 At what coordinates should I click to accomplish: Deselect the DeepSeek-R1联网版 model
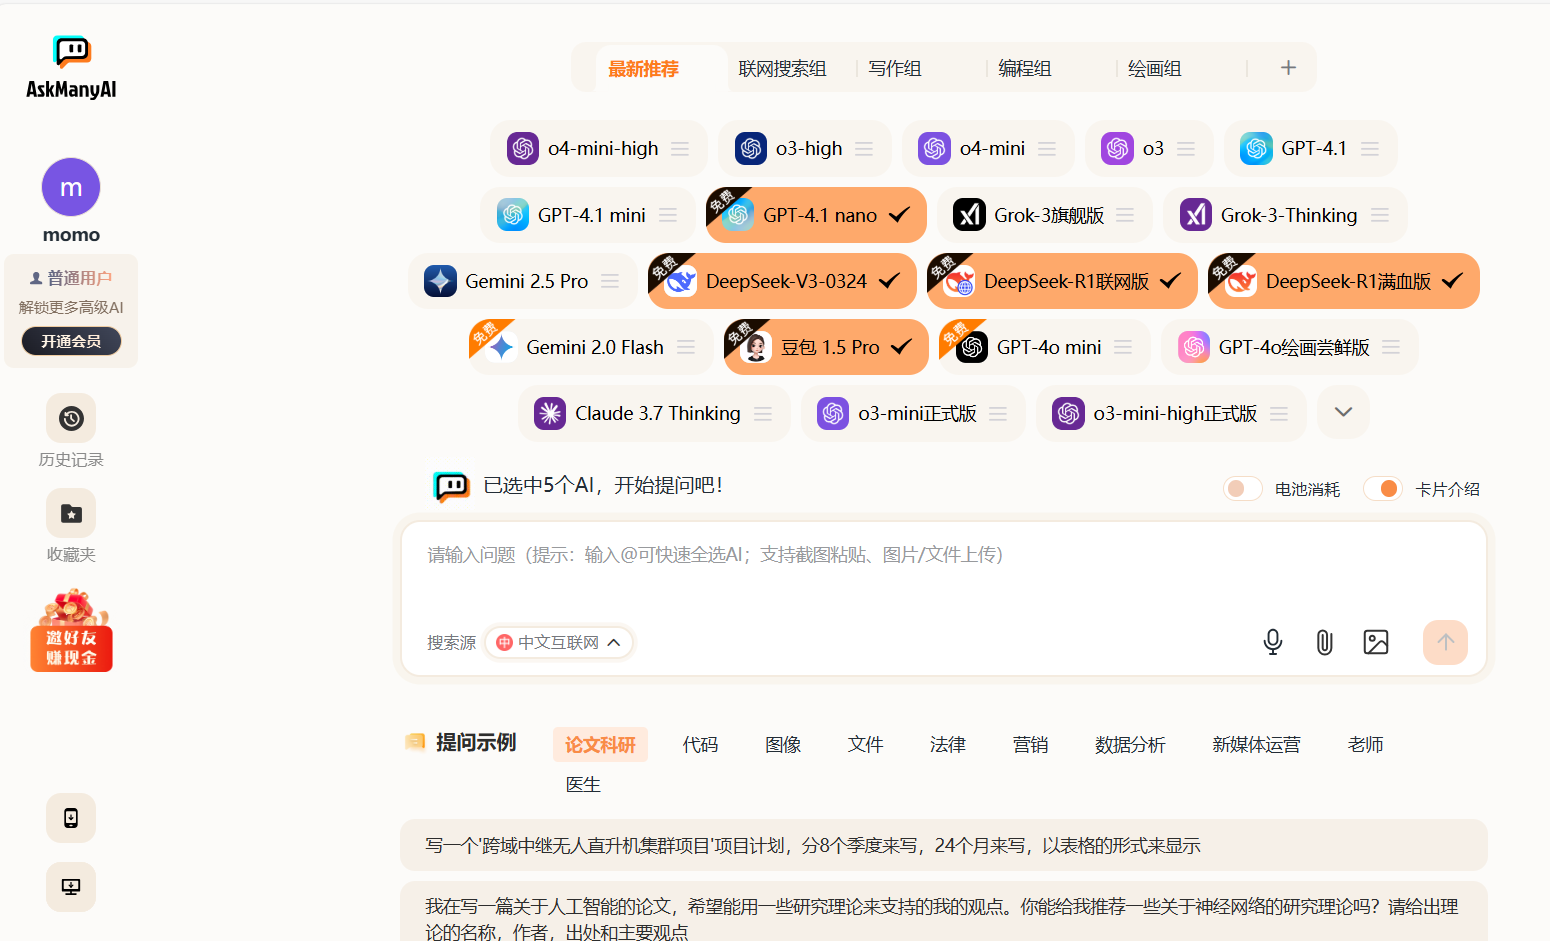[1062, 281]
